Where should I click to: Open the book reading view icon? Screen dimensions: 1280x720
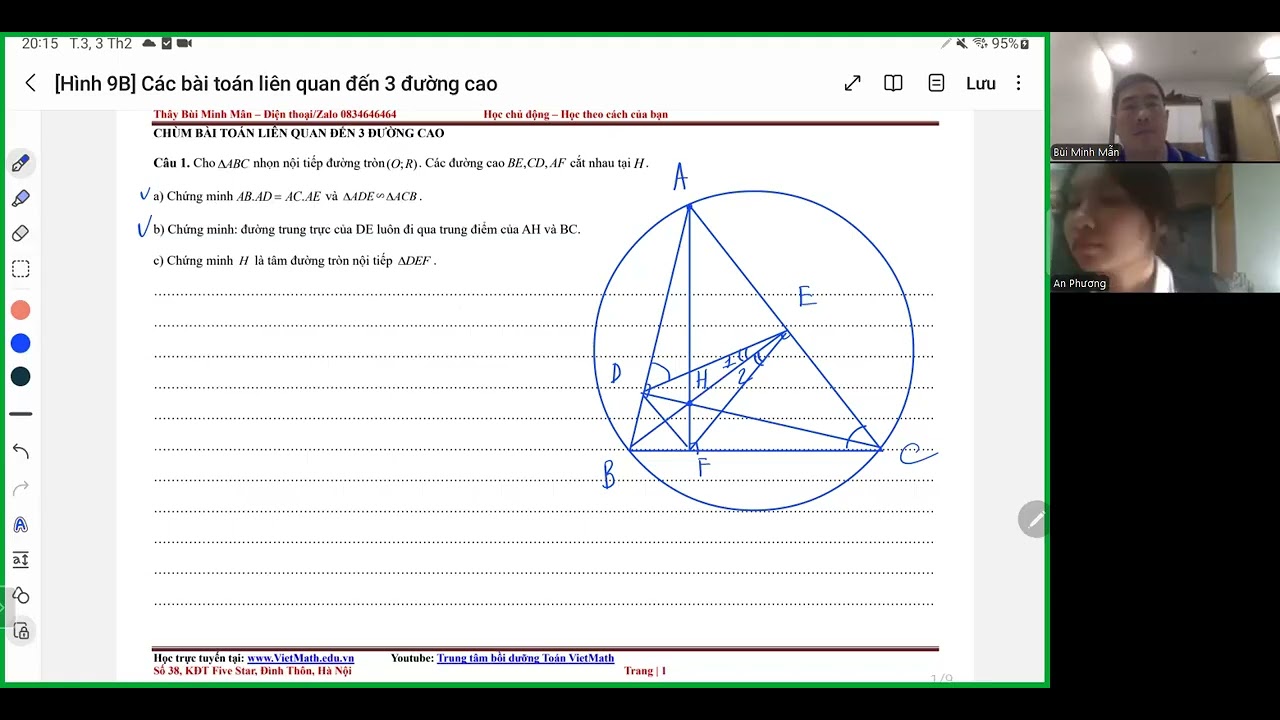point(894,84)
